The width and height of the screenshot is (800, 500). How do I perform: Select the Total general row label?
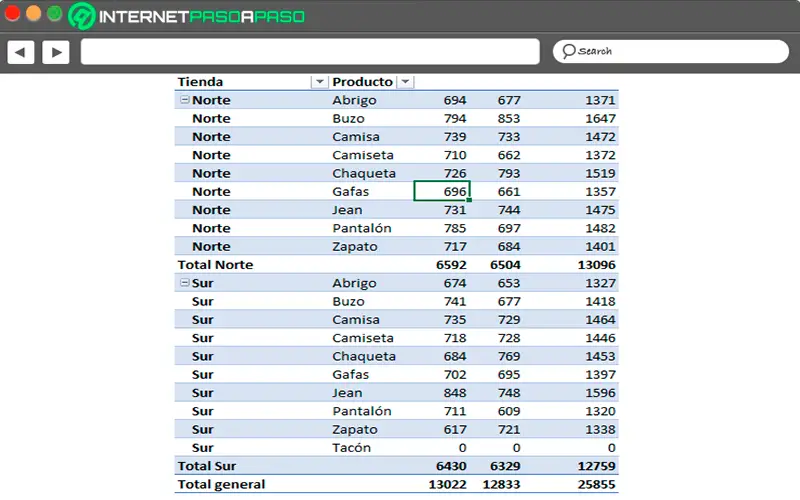click(221, 484)
